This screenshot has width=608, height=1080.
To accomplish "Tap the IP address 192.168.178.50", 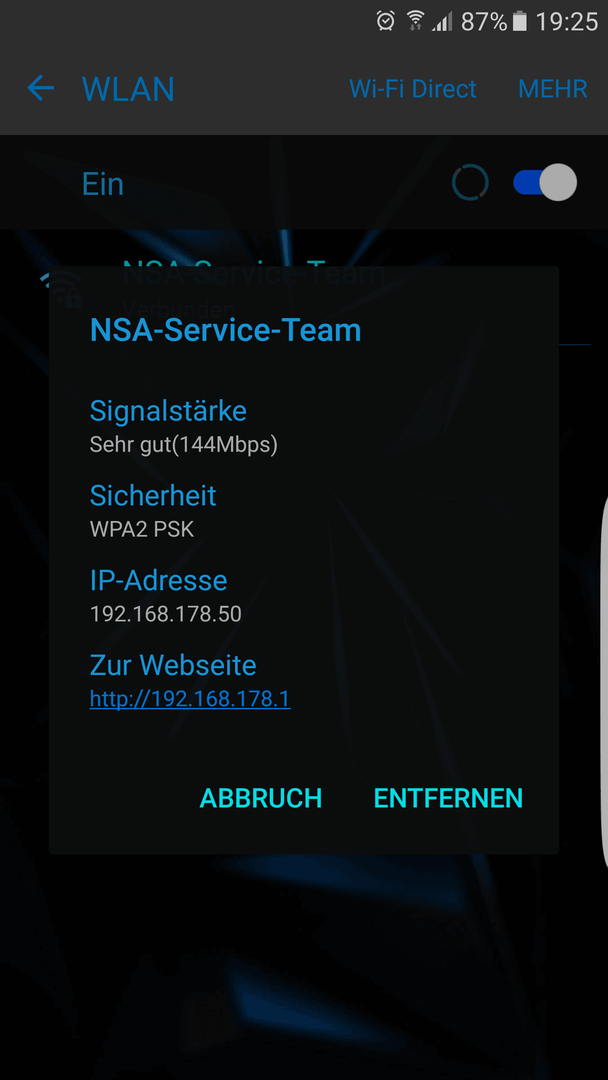I will click(x=166, y=614).
